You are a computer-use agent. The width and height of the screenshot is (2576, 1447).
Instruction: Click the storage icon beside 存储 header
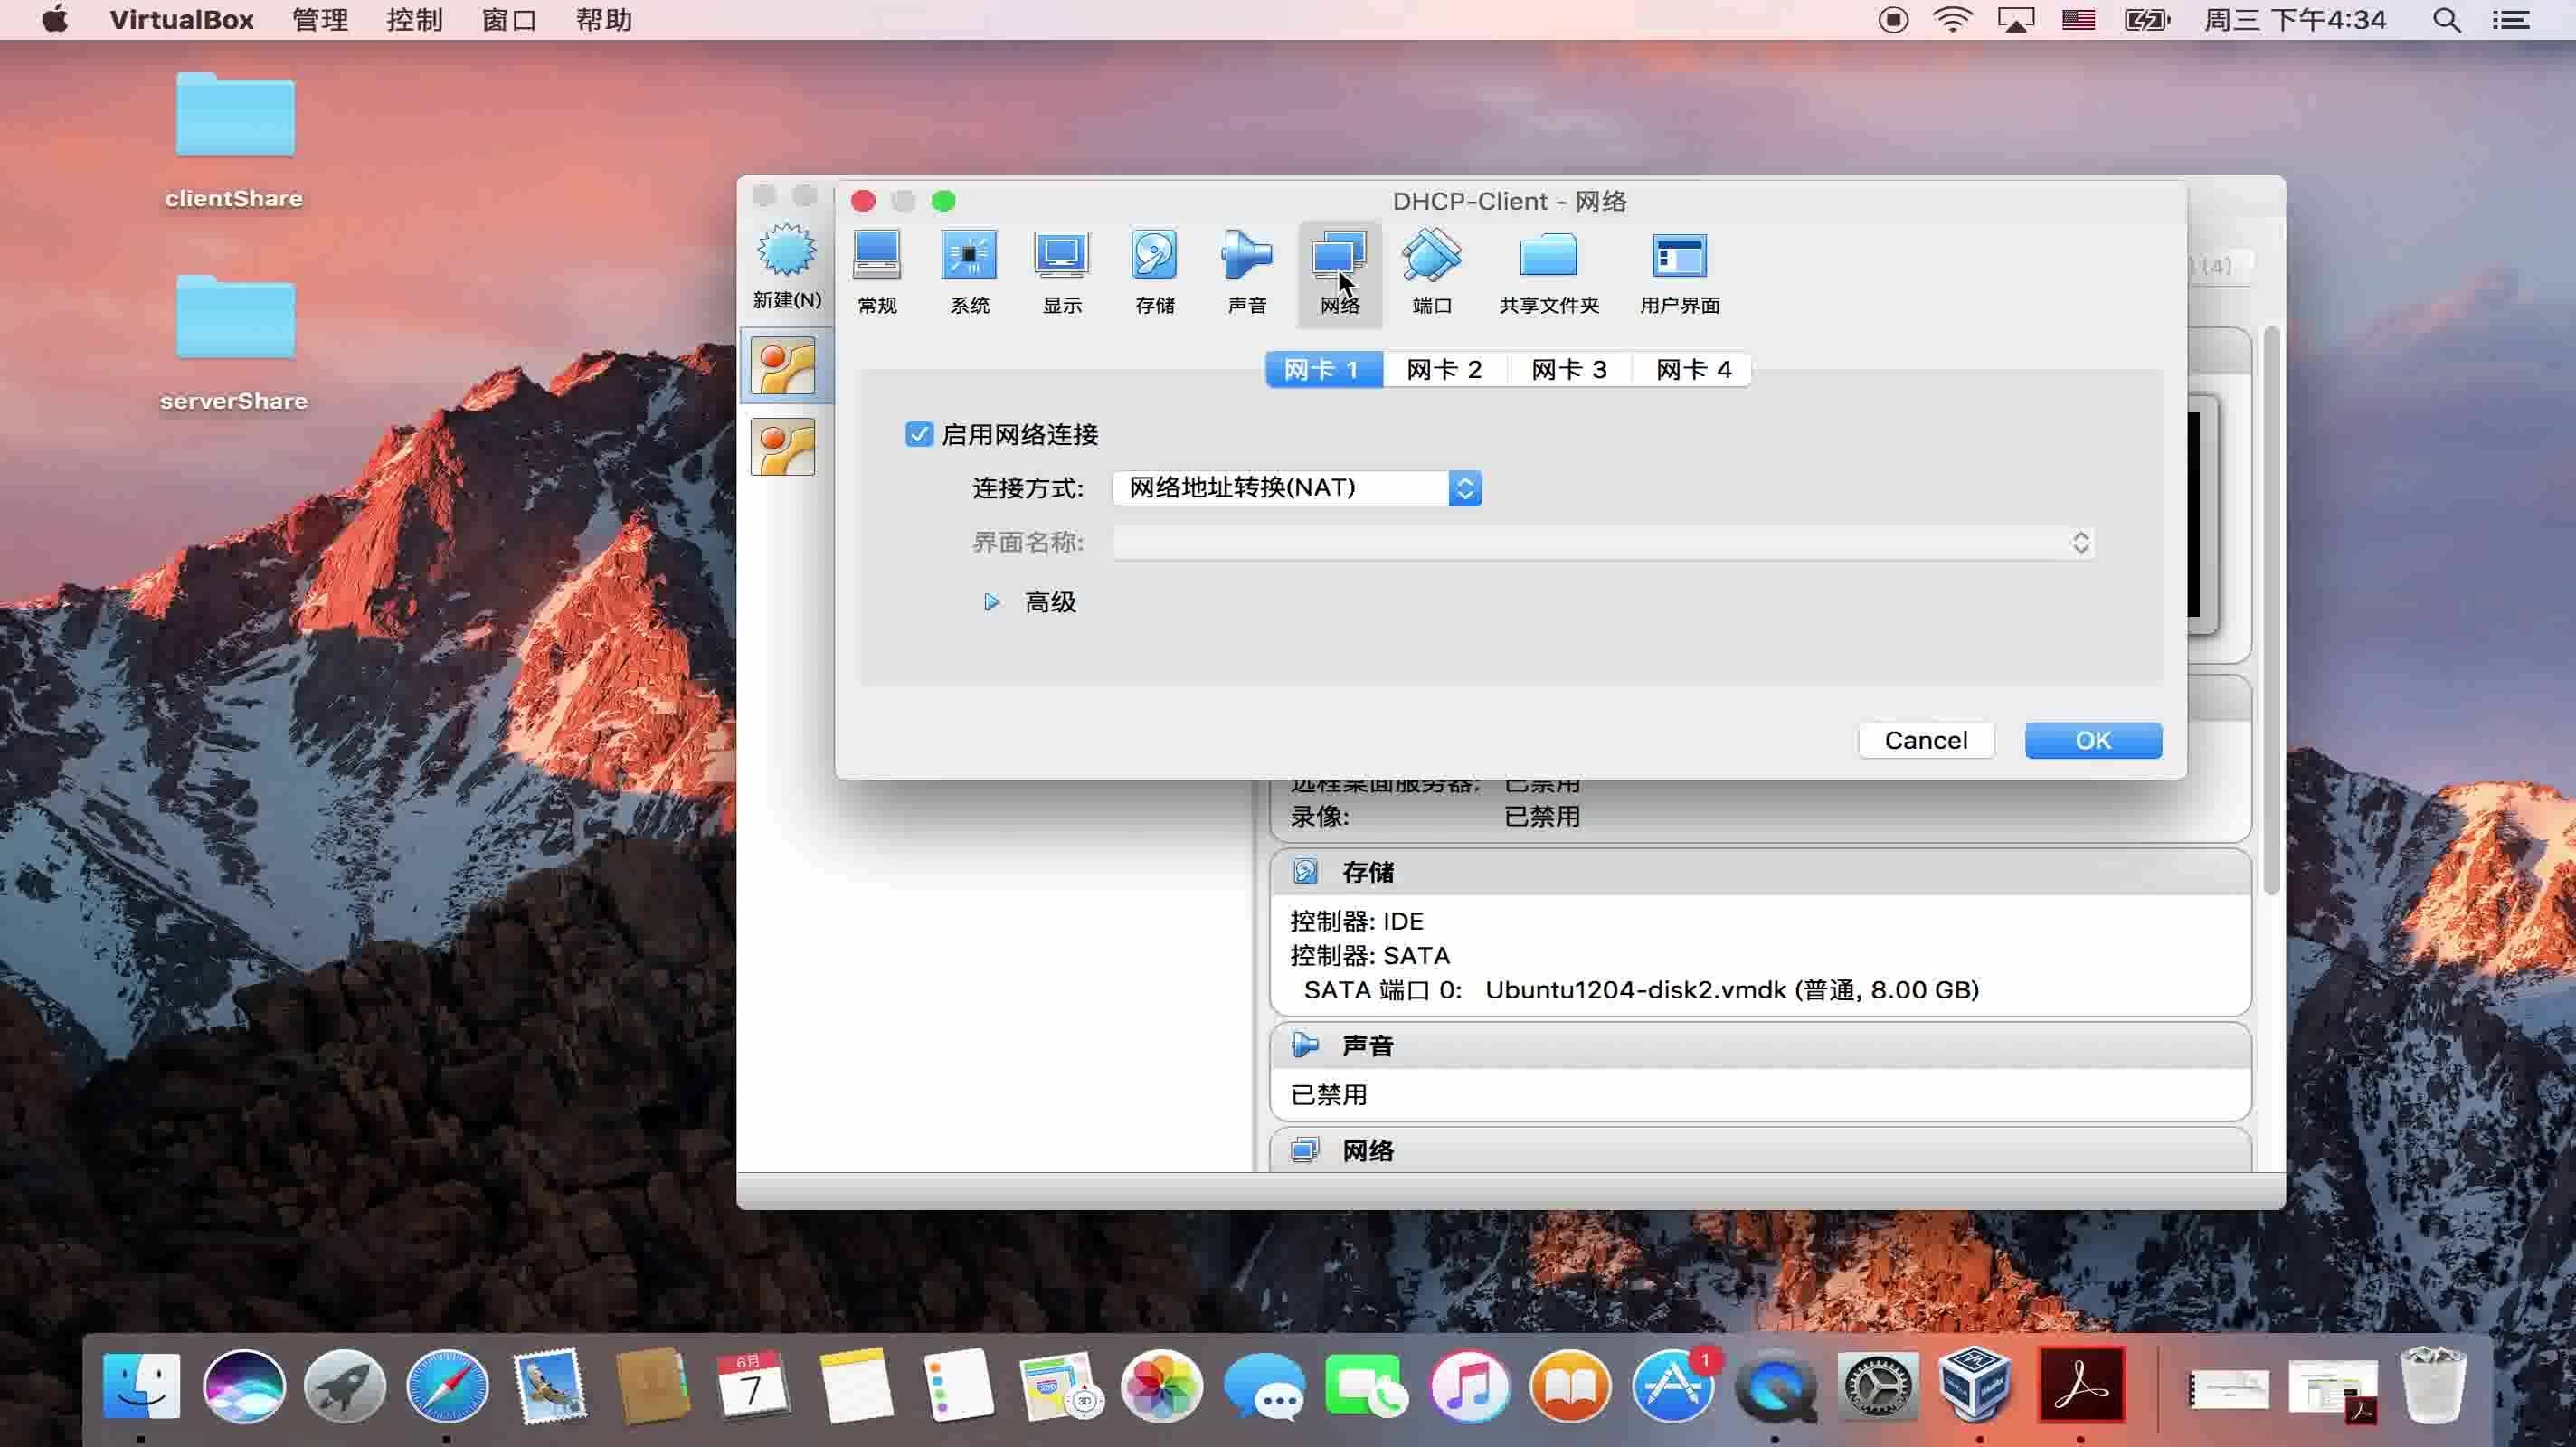point(1304,872)
